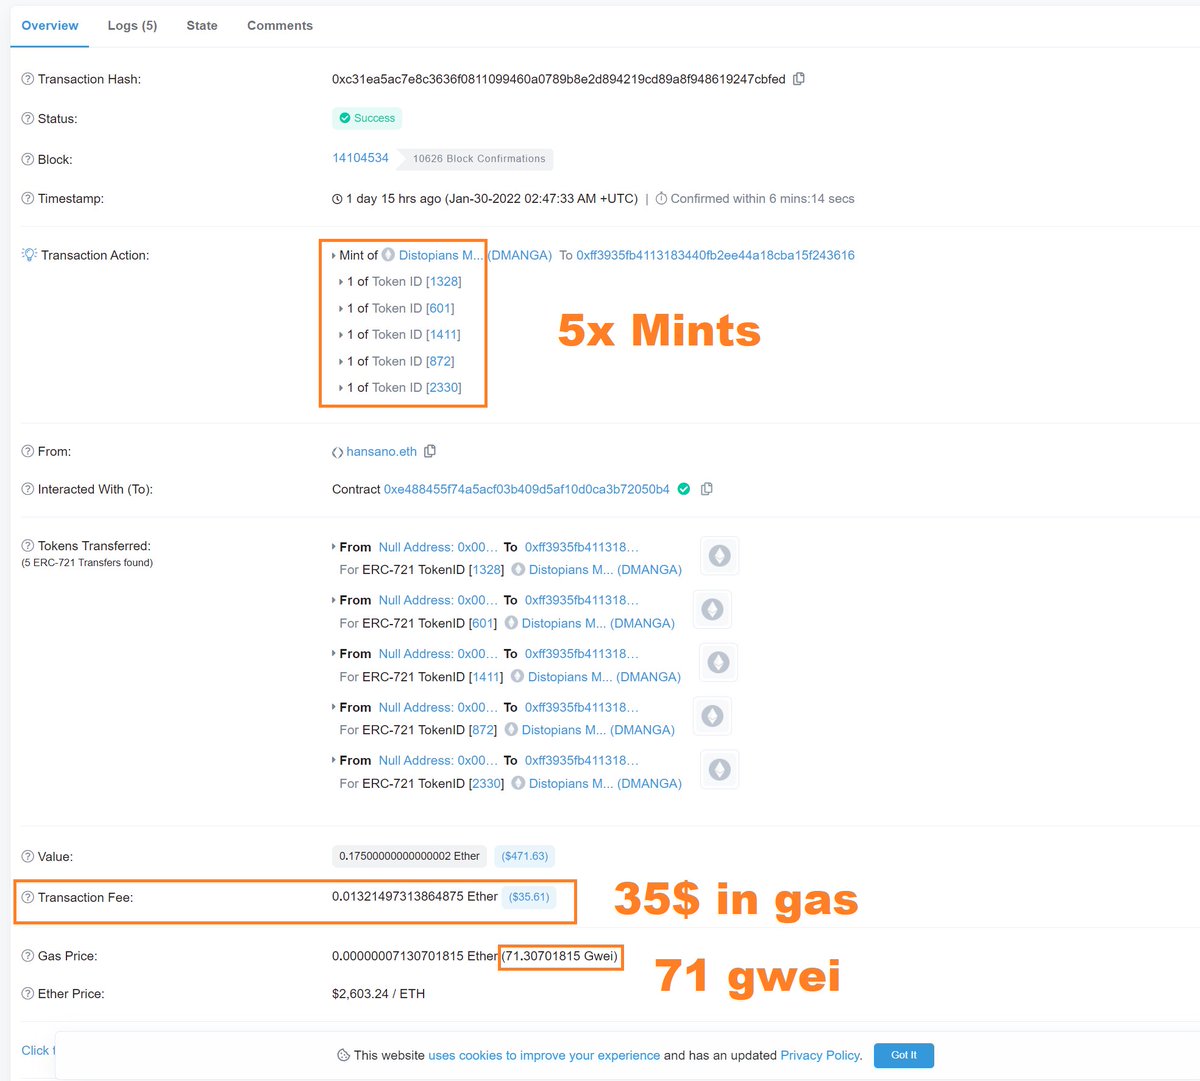Click the $471.63 value badge

click(x=525, y=856)
